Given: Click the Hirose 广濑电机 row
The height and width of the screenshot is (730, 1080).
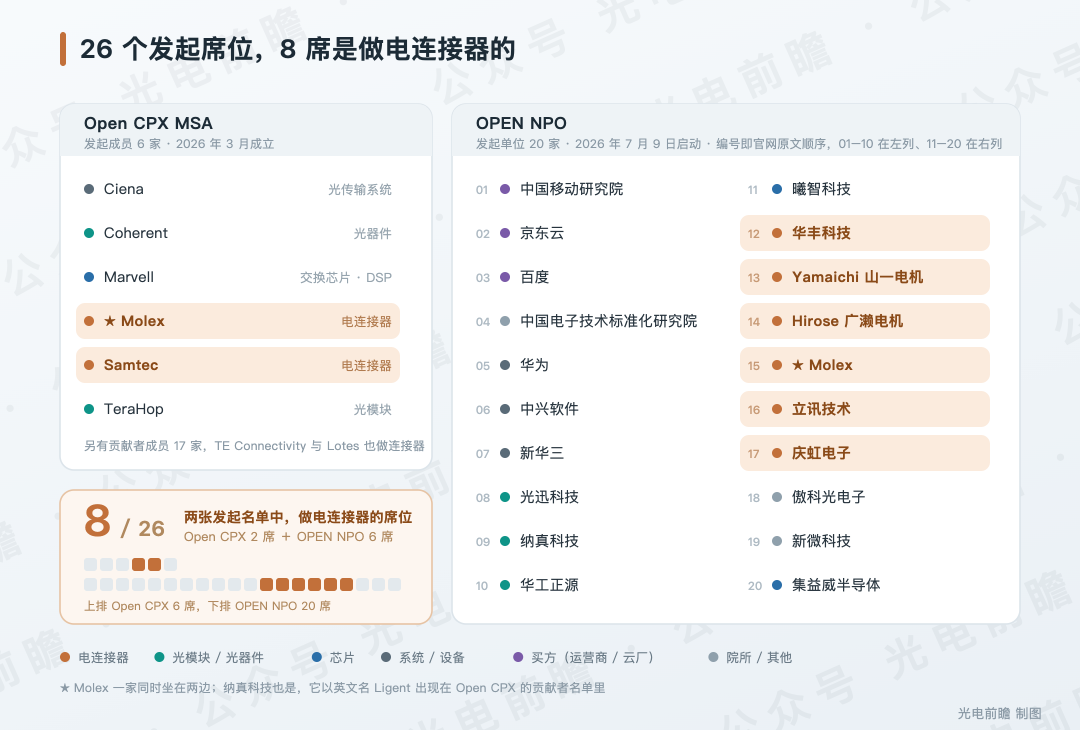Looking at the screenshot, I should tap(864, 321).
